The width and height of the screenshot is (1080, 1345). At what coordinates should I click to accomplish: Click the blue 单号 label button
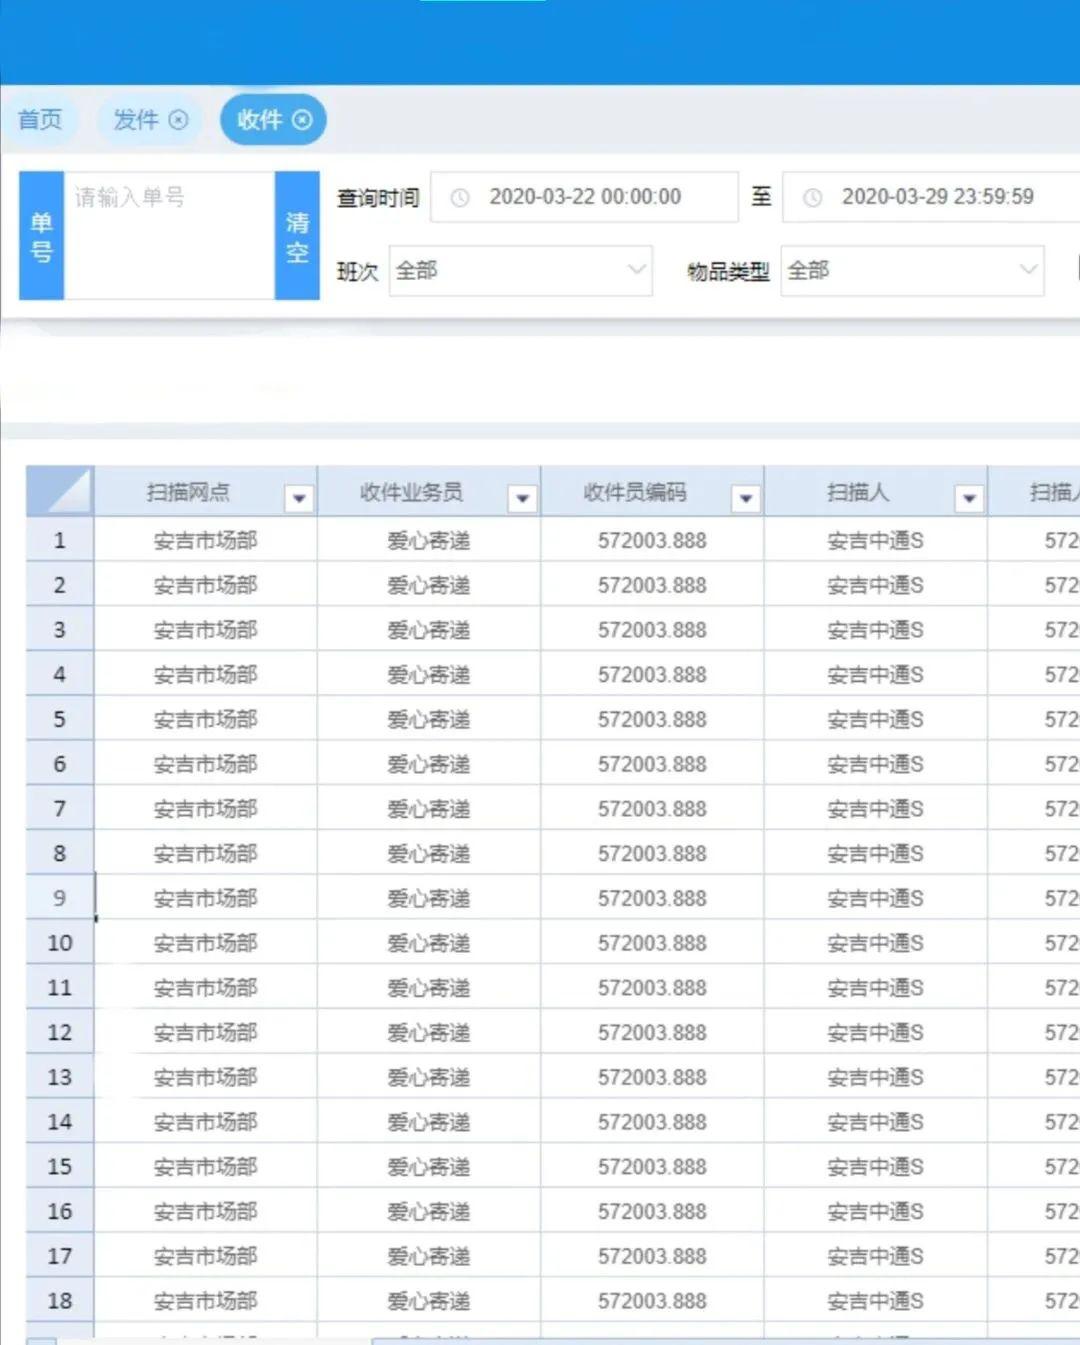(x=41, y=236)
